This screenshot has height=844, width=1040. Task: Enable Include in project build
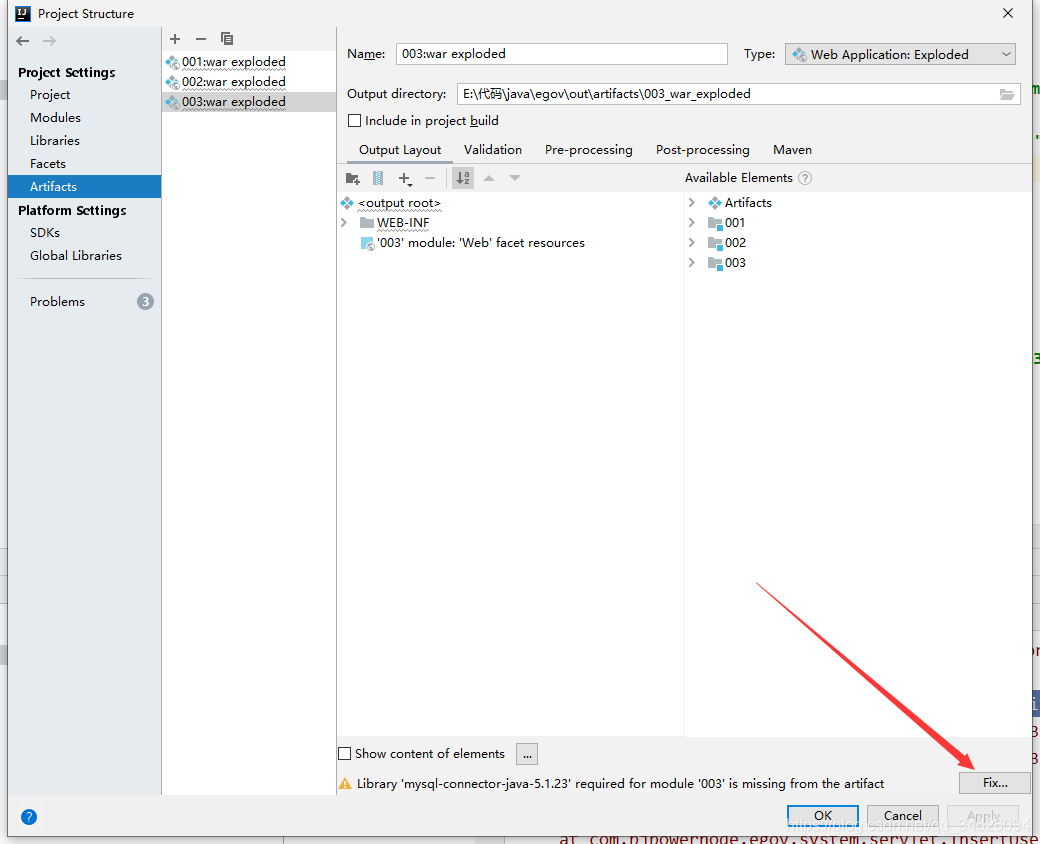click(355, 120)
